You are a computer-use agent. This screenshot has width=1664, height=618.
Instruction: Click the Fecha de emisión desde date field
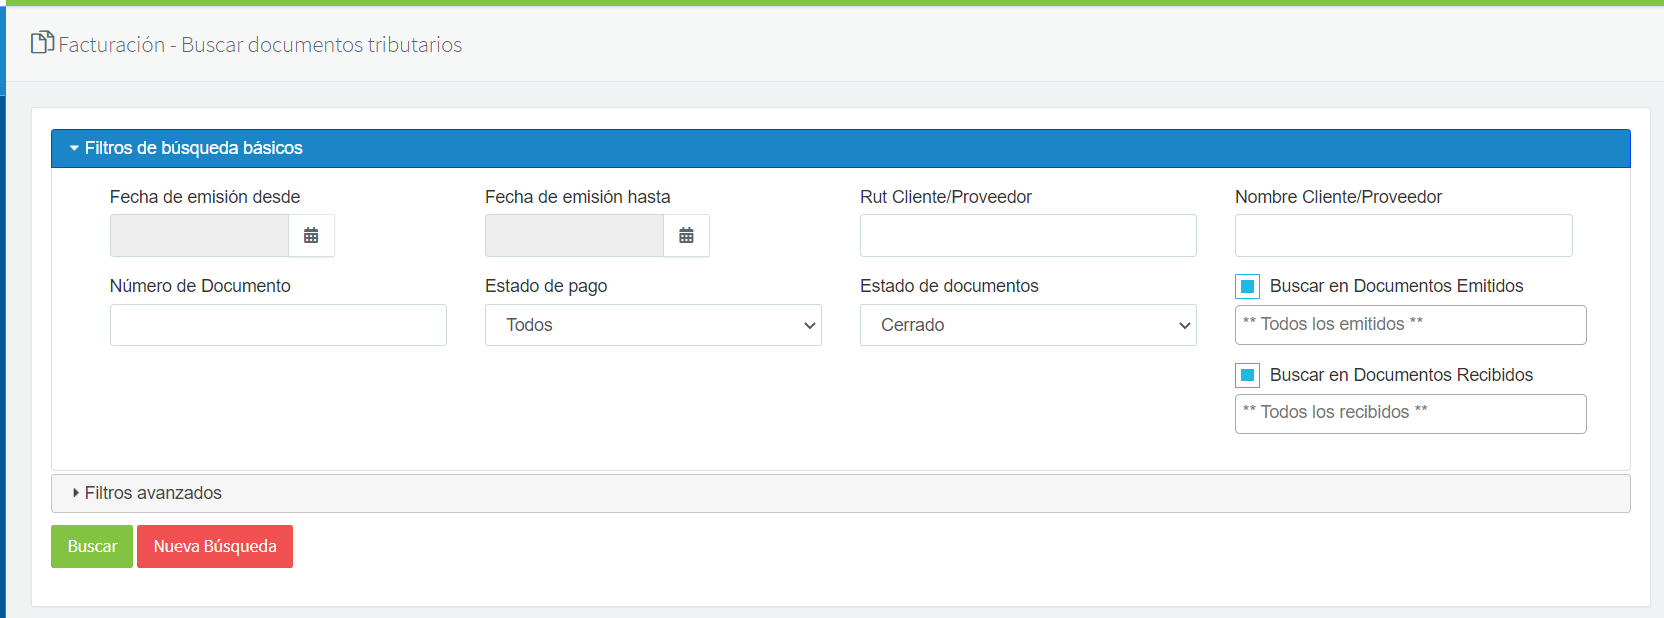pyautogui.click(x=199, y=236)
